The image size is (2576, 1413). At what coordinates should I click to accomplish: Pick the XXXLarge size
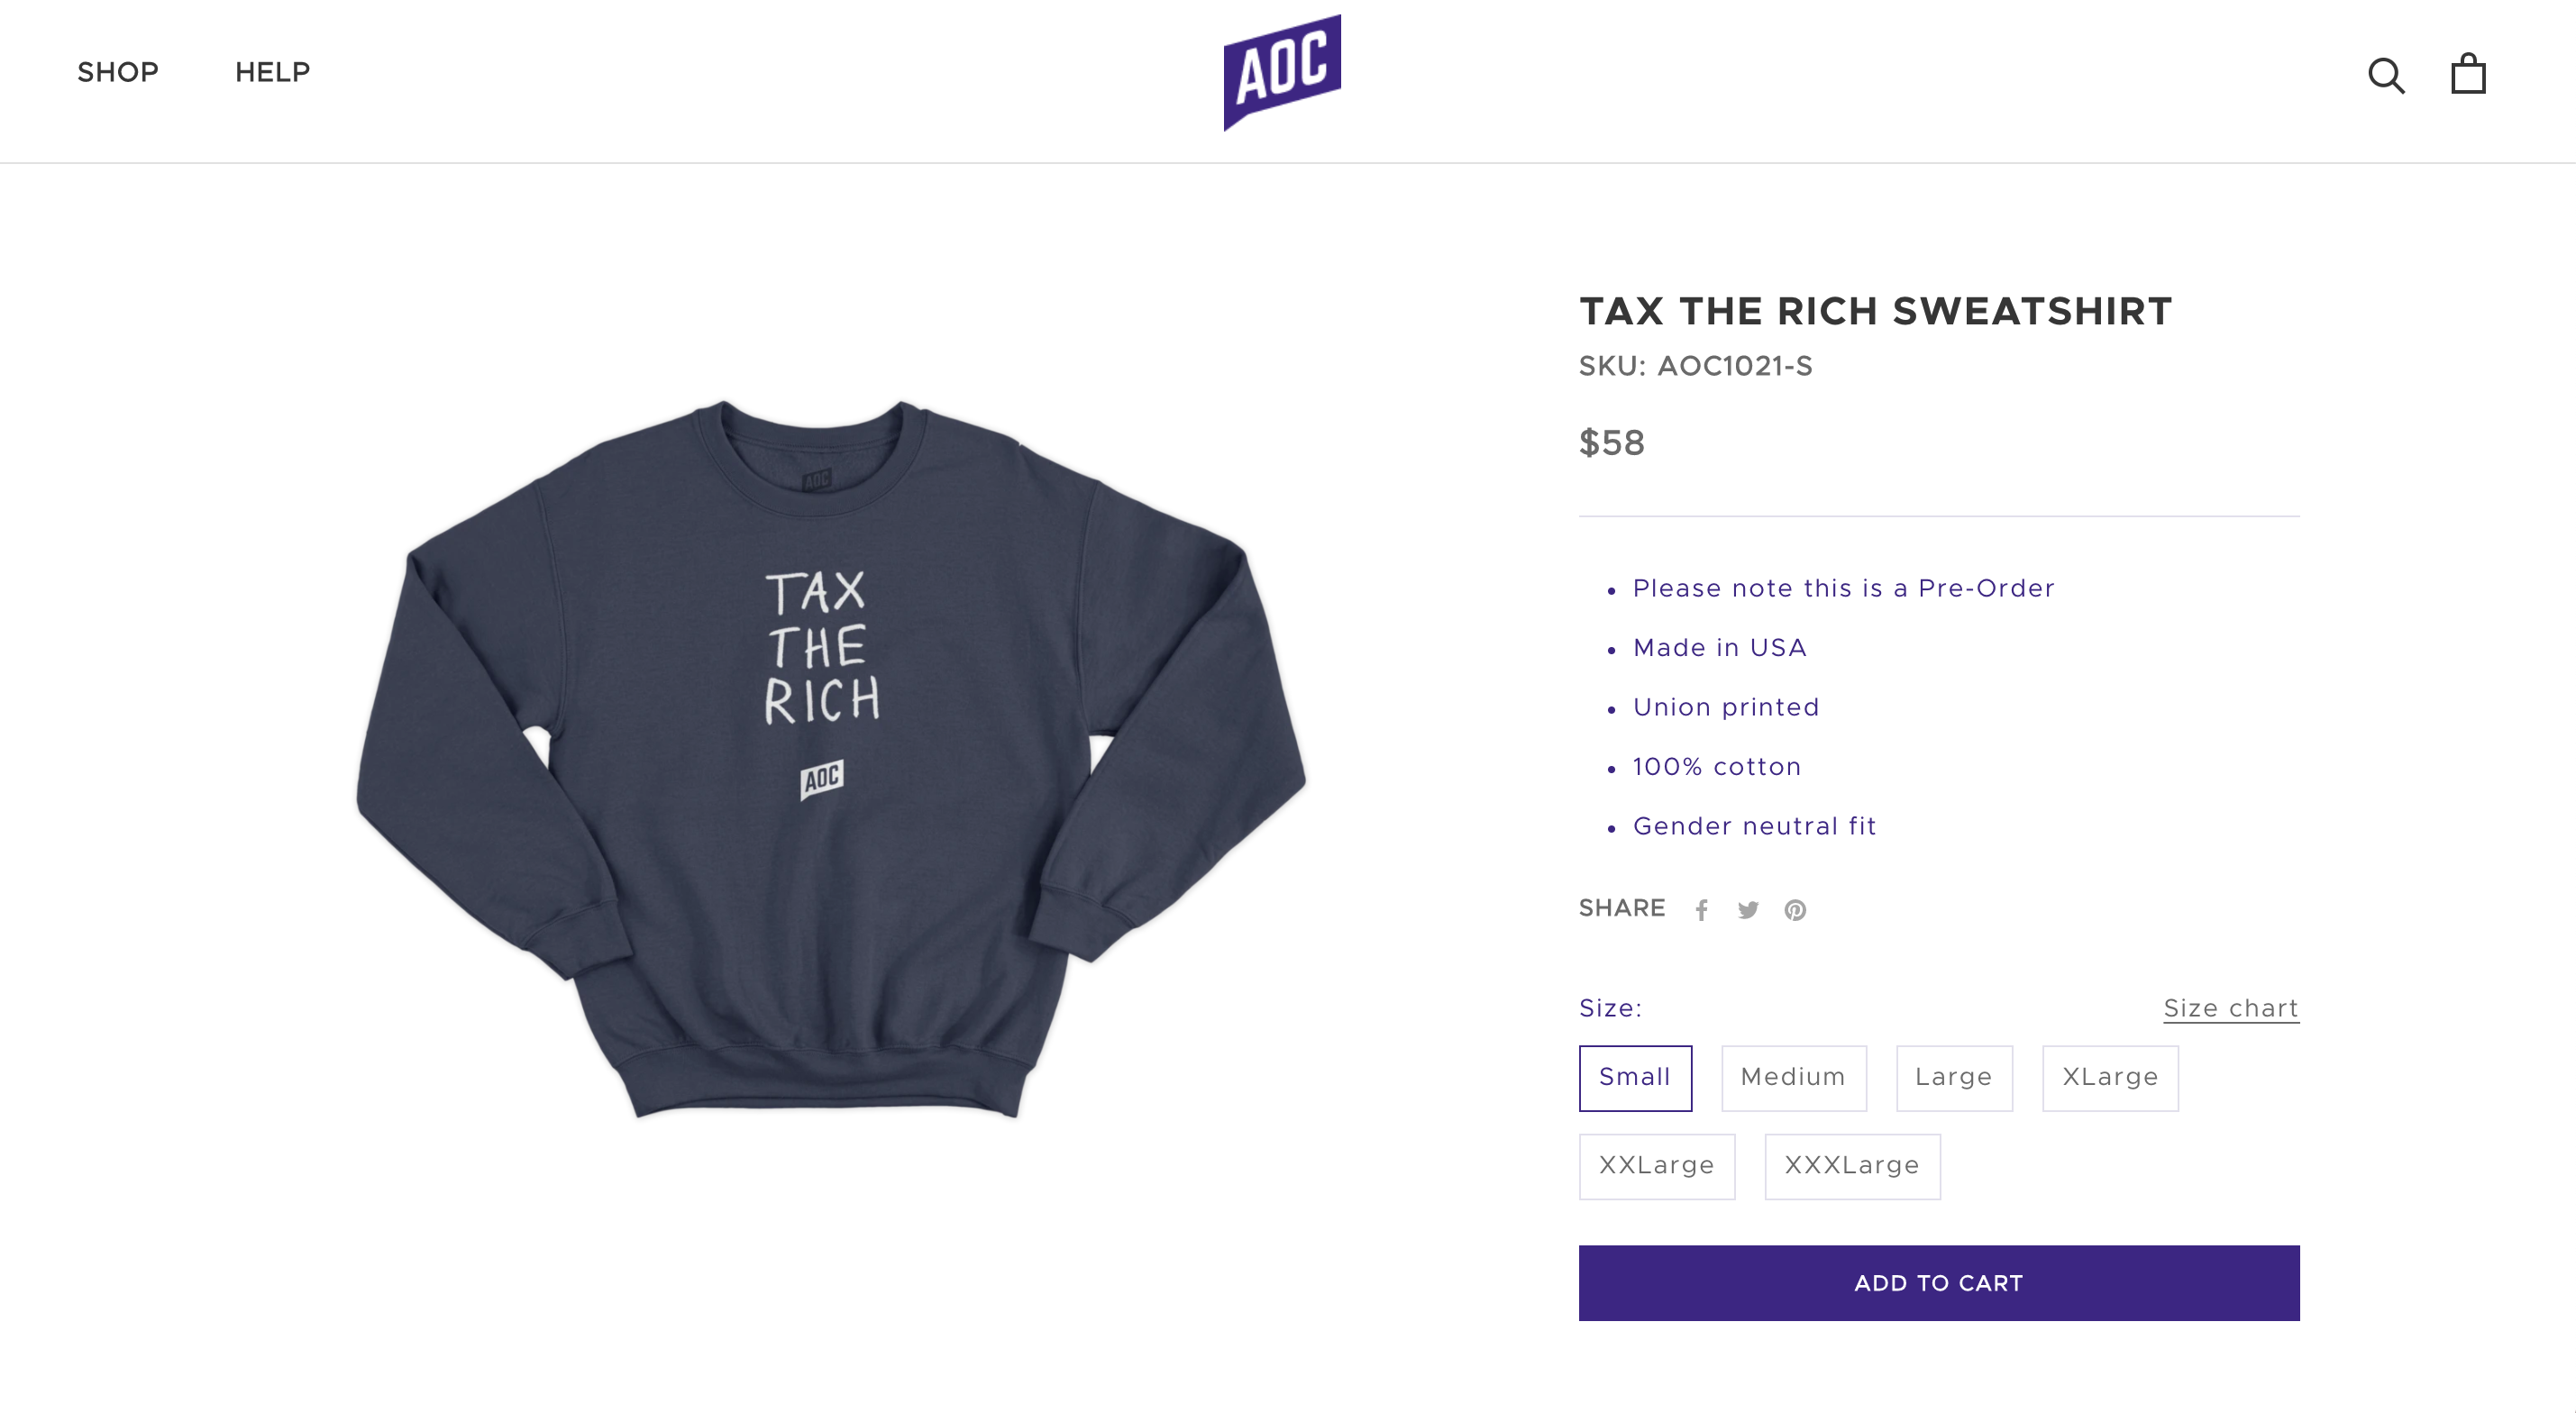[1852, 1166]
